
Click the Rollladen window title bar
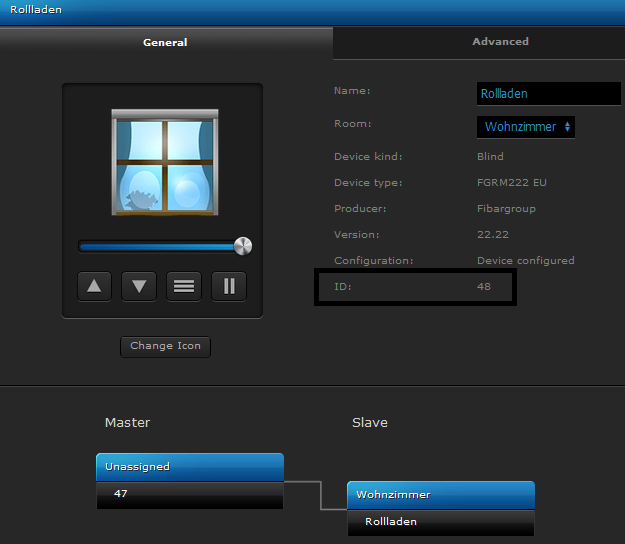312,10
